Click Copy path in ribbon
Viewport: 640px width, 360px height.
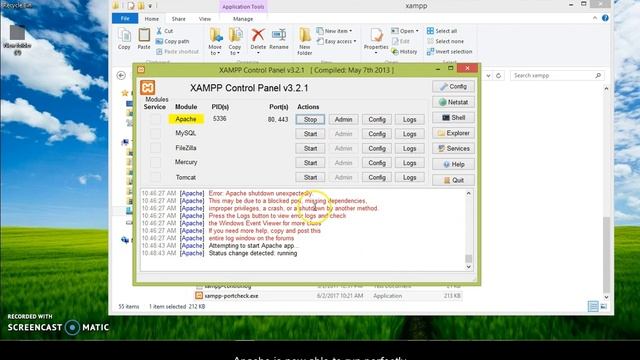click(172, 41)
